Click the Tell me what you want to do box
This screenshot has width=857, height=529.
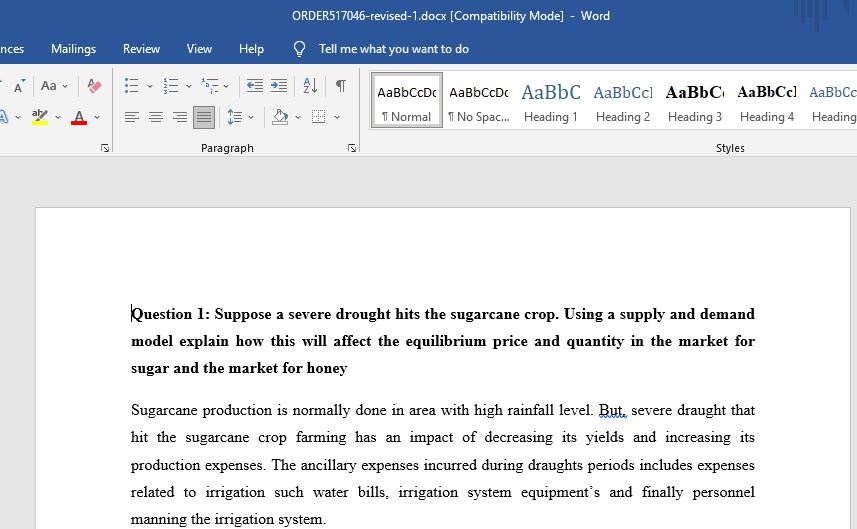point(394,49)
